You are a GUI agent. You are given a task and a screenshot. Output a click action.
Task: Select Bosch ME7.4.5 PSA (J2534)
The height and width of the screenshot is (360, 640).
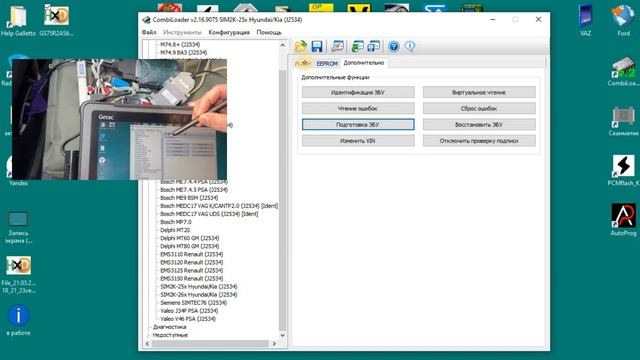(x=194, y=190)
